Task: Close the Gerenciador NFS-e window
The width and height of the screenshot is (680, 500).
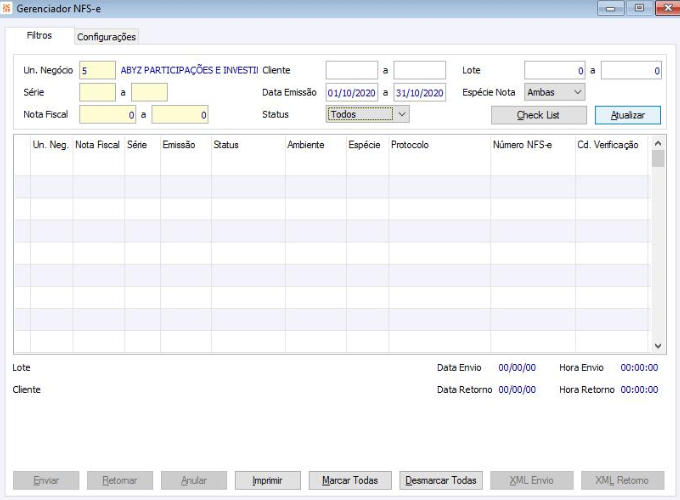Action: 667,8
